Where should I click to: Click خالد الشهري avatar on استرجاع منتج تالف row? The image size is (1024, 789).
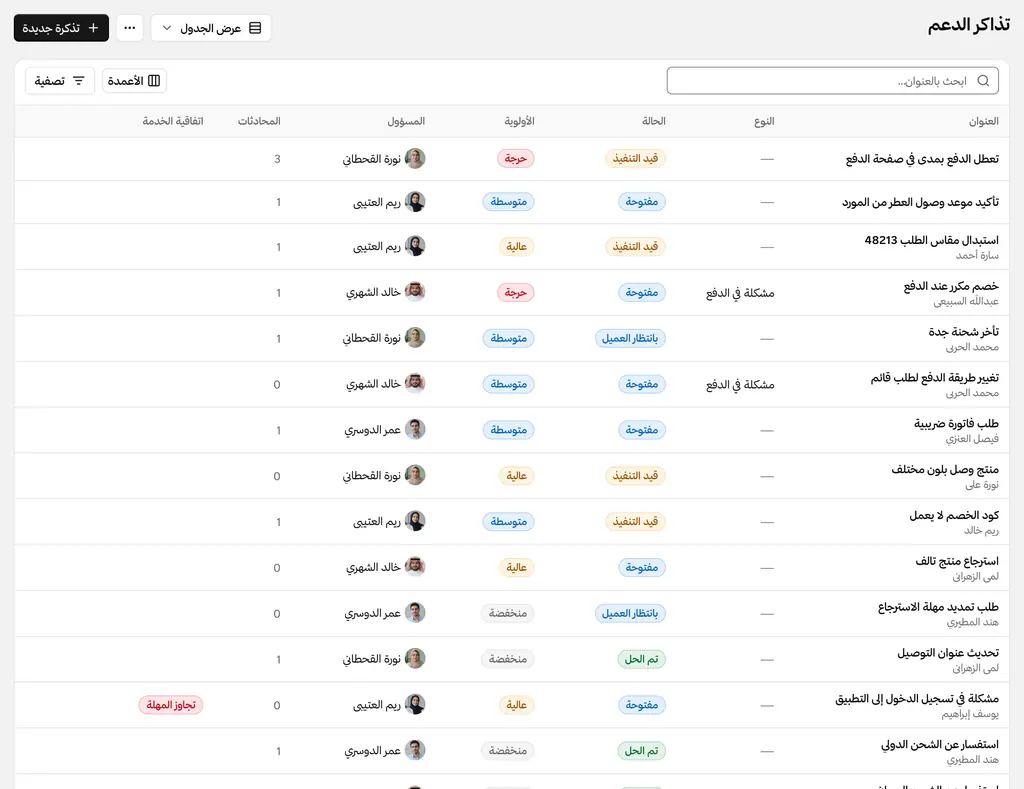(415, 567)
